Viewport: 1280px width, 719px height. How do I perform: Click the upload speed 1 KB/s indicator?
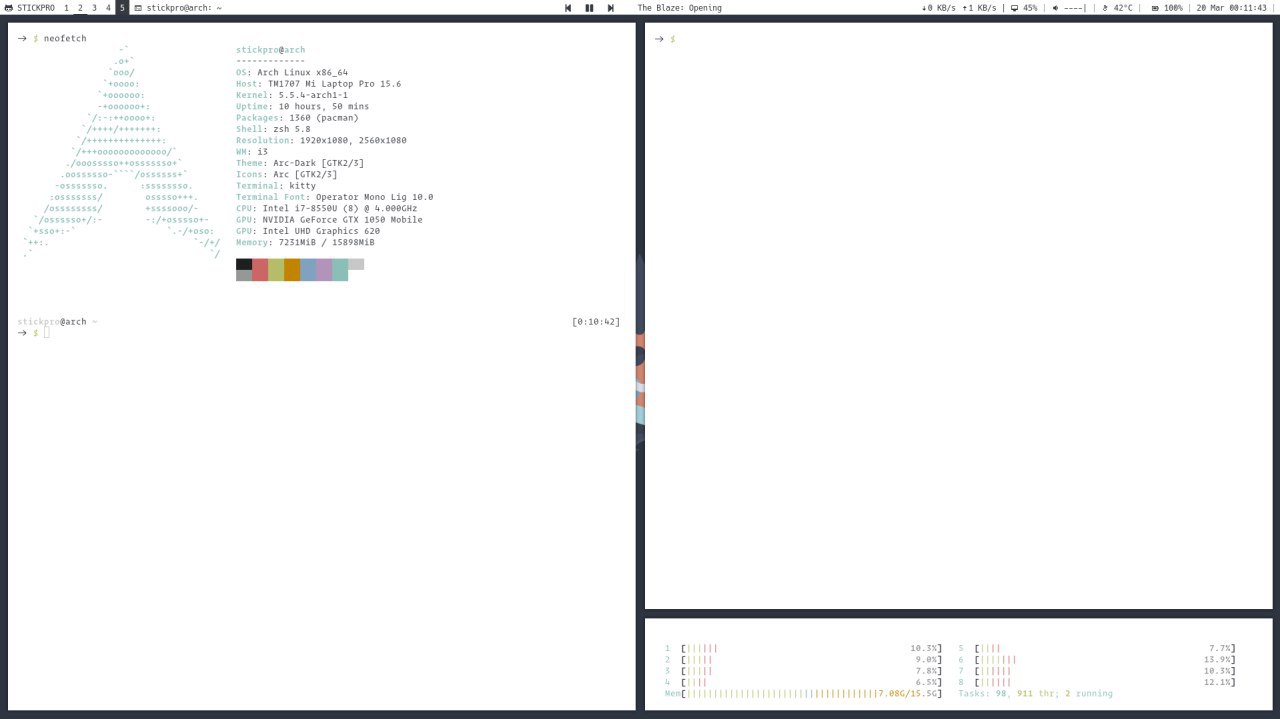979,8
